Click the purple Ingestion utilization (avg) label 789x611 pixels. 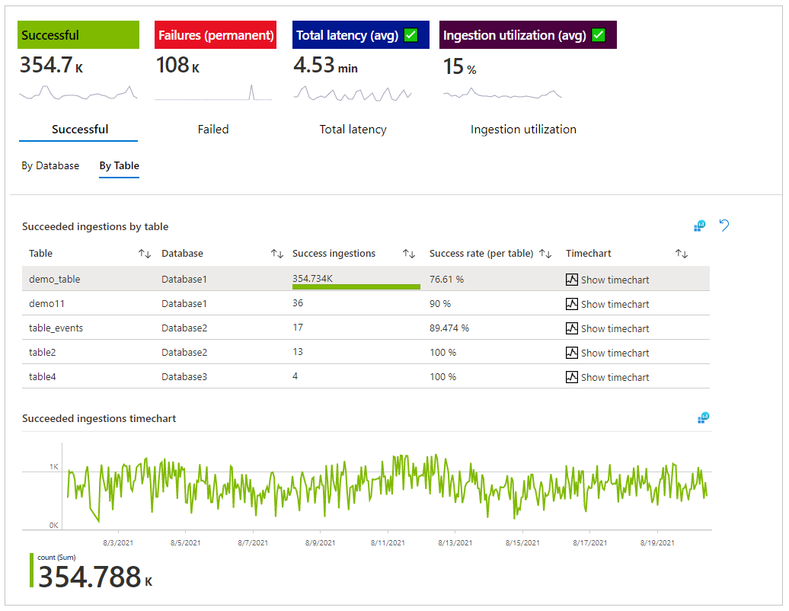(515, 35)
